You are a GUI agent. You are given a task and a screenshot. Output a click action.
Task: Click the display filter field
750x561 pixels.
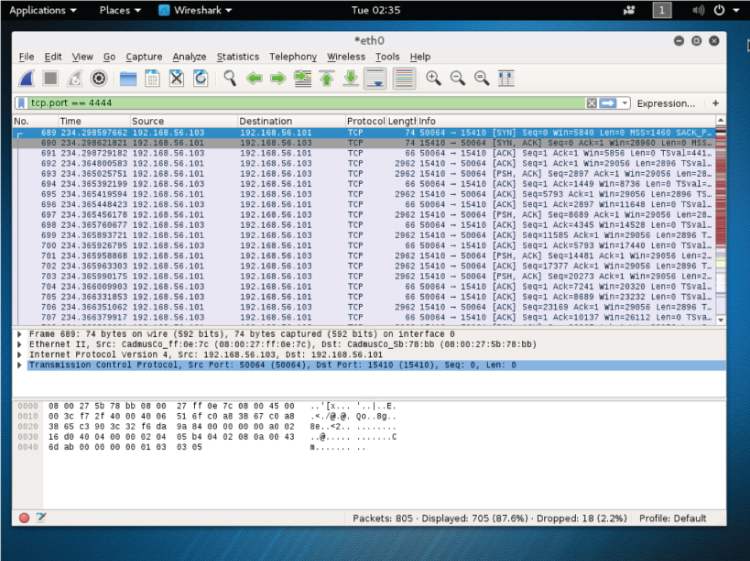306,103
